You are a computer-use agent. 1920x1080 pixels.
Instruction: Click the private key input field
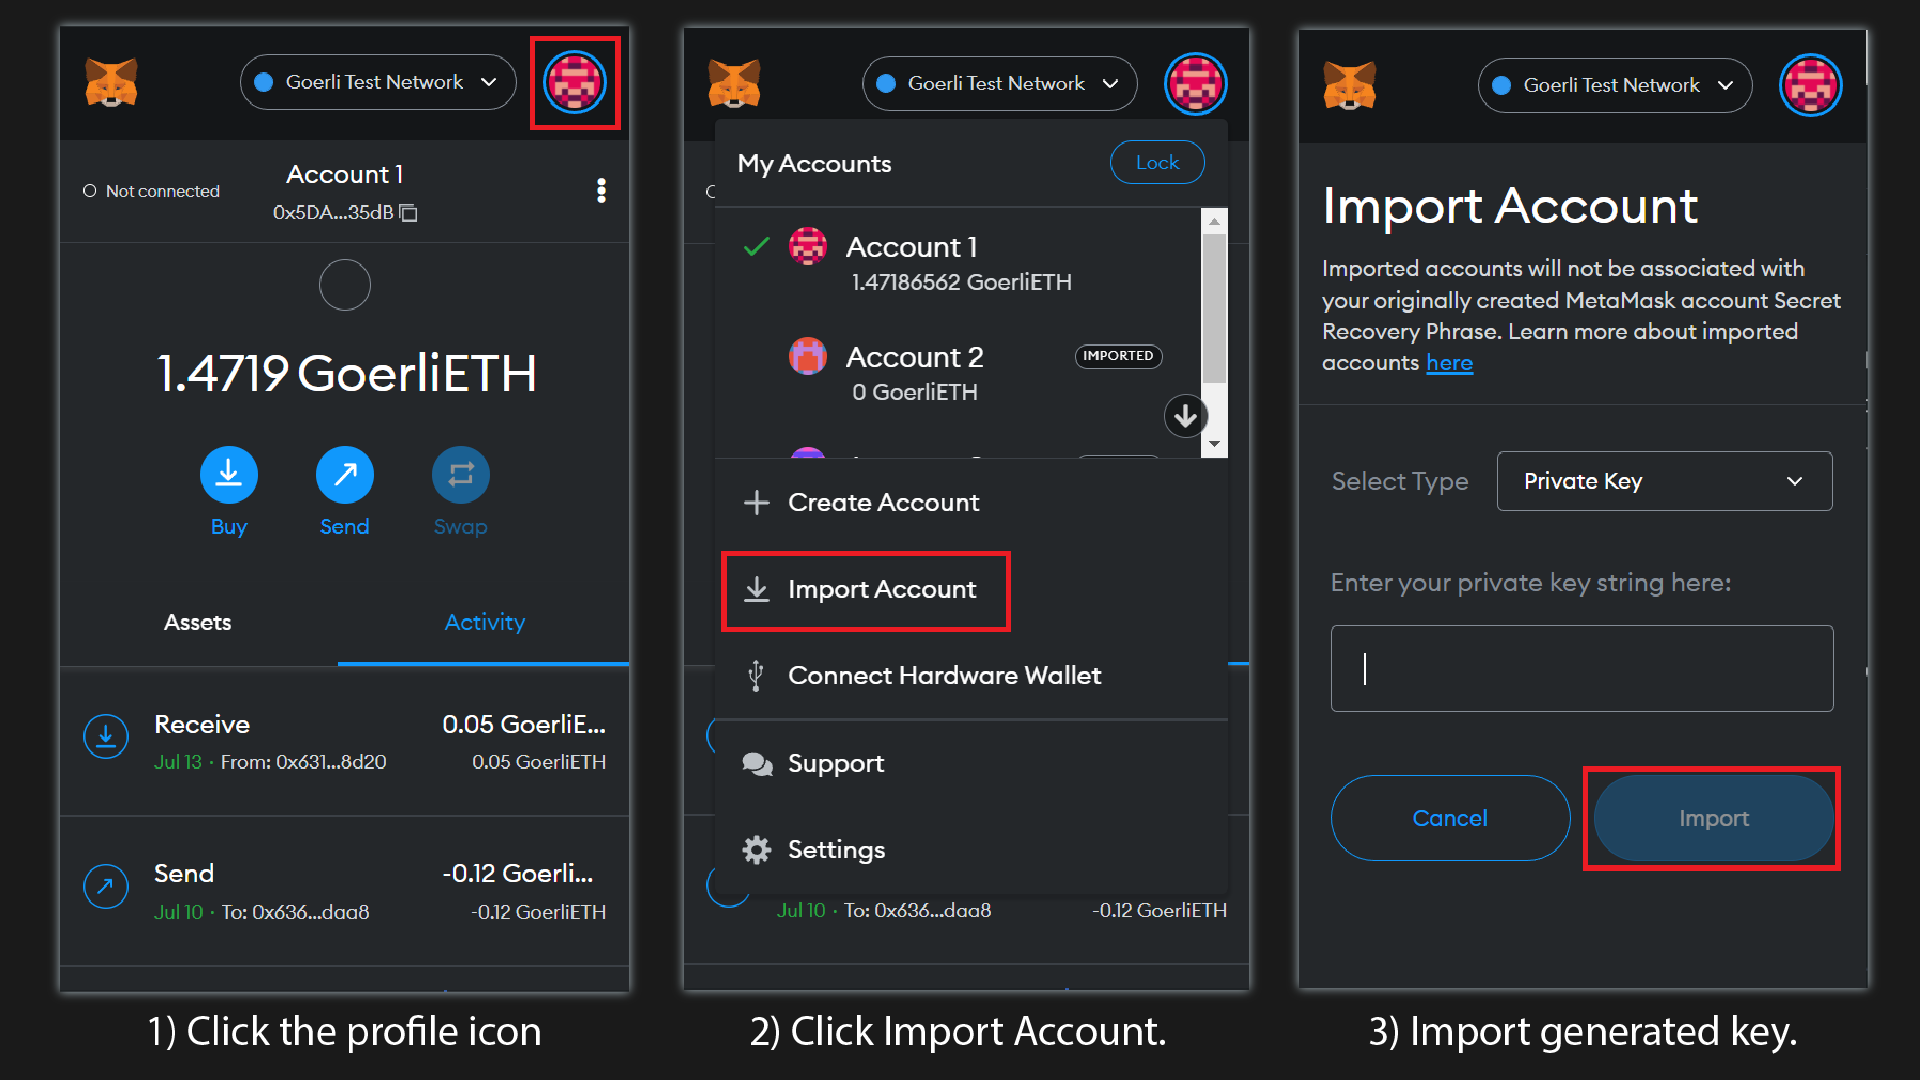tap(1580, 668)
